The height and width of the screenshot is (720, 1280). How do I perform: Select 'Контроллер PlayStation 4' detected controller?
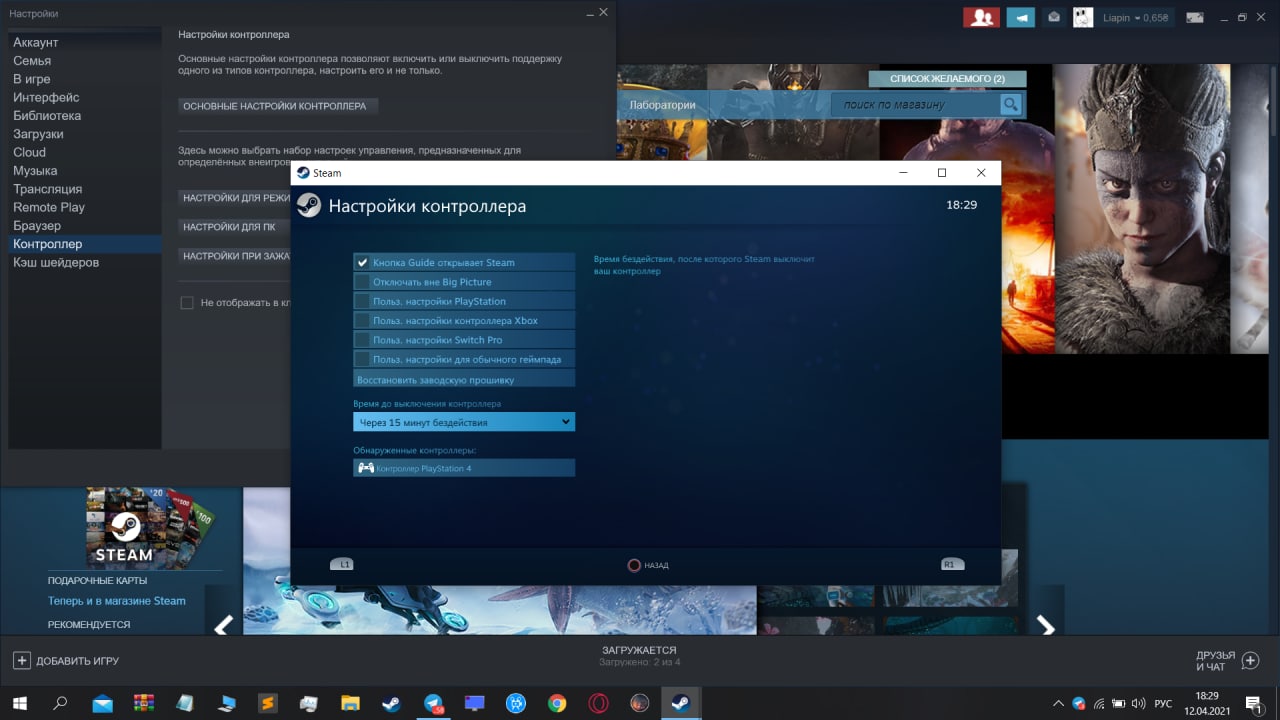[x=464, y=468]
